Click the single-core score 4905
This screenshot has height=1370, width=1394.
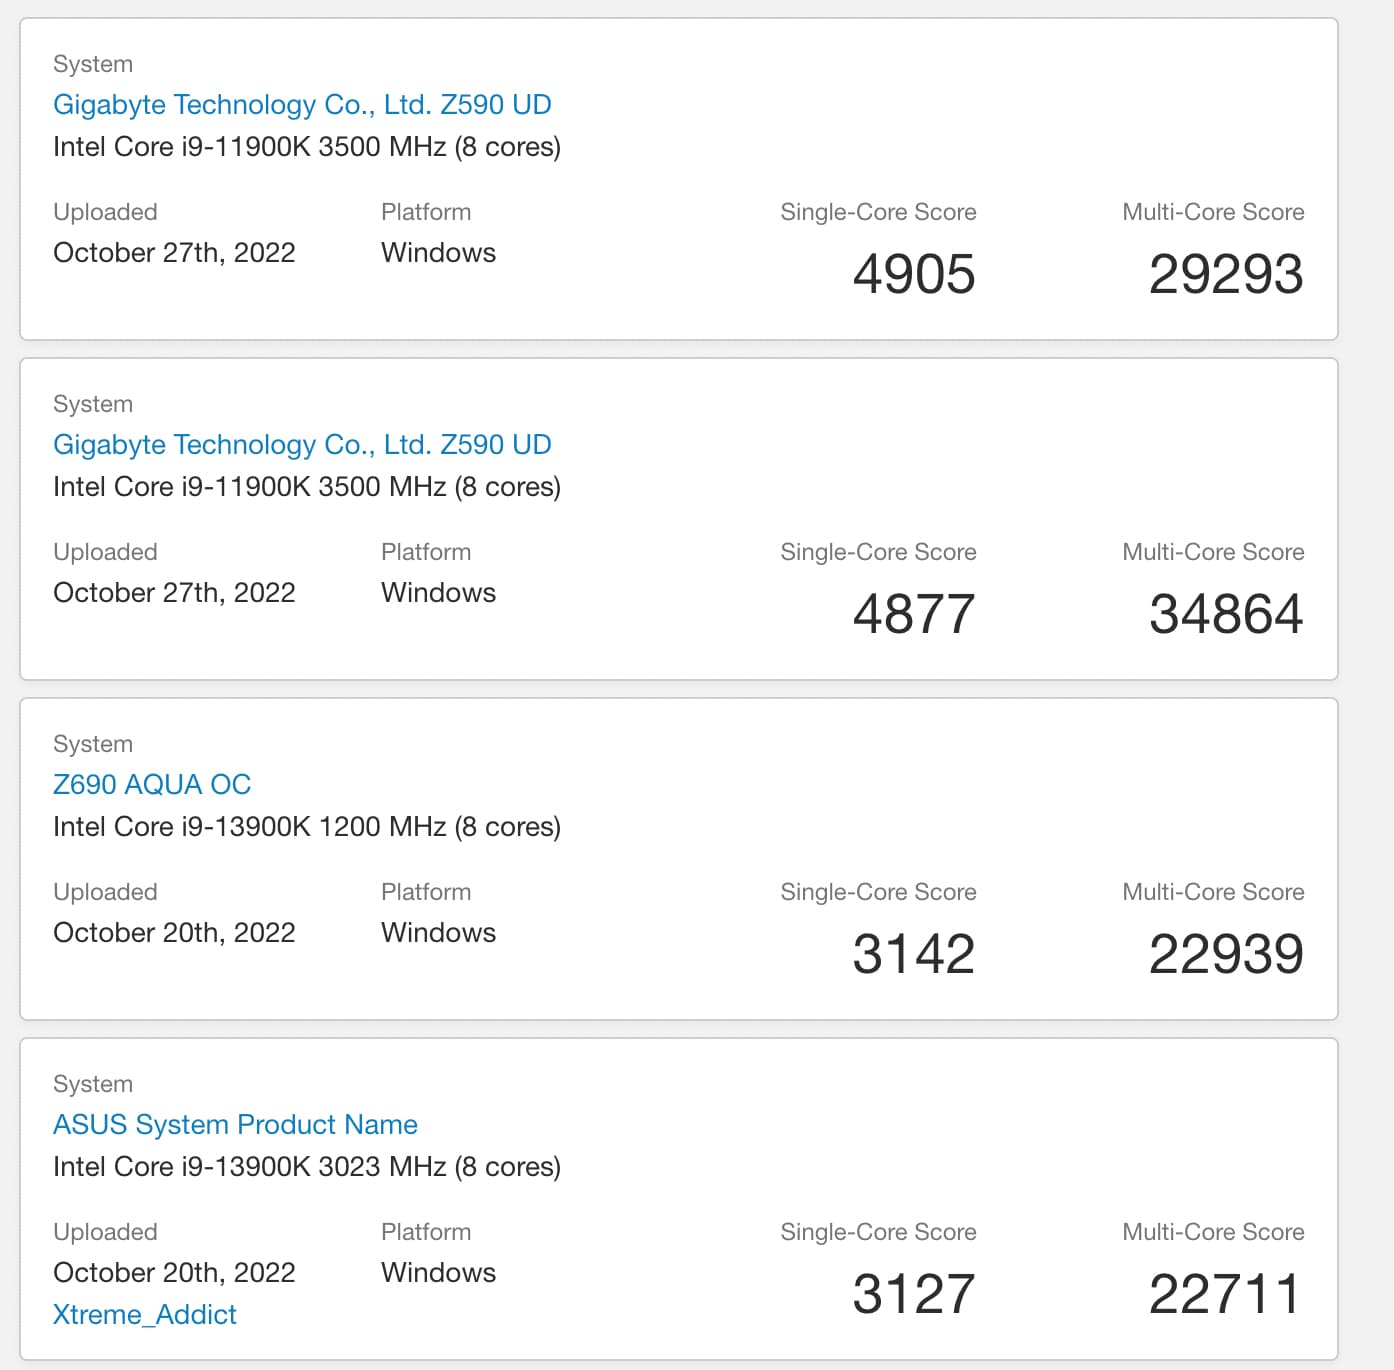(913, 274)
